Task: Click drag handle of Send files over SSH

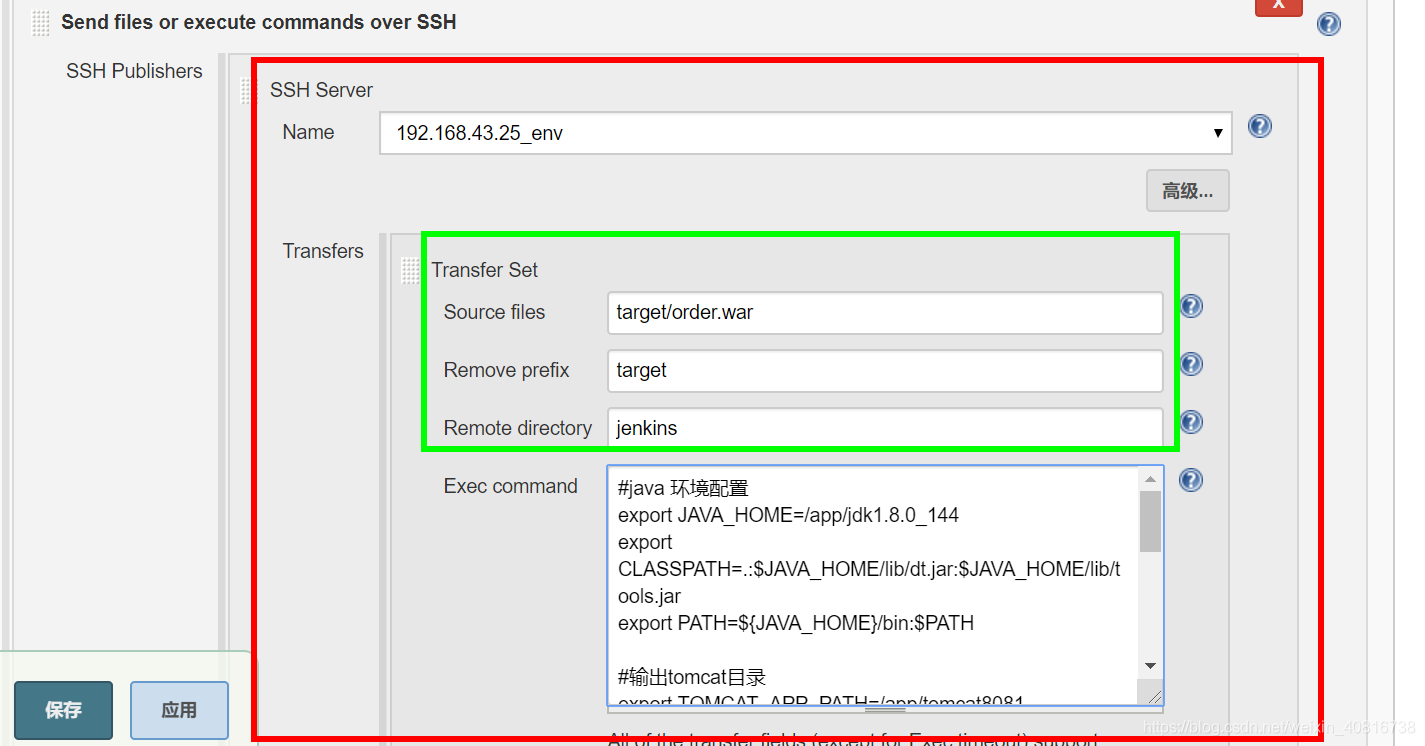Action: pyautogui.click(x=40, y=23)
